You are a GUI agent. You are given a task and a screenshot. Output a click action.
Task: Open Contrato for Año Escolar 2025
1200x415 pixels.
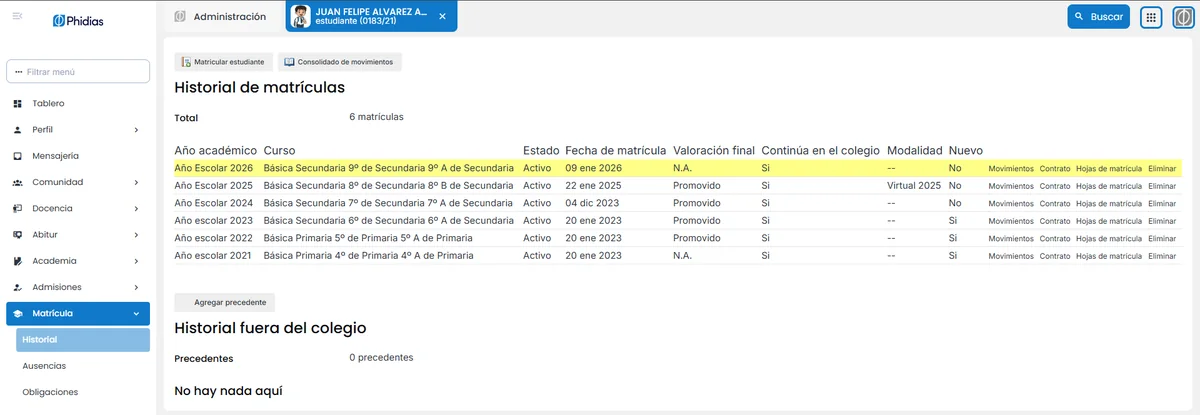(1055, 186)
